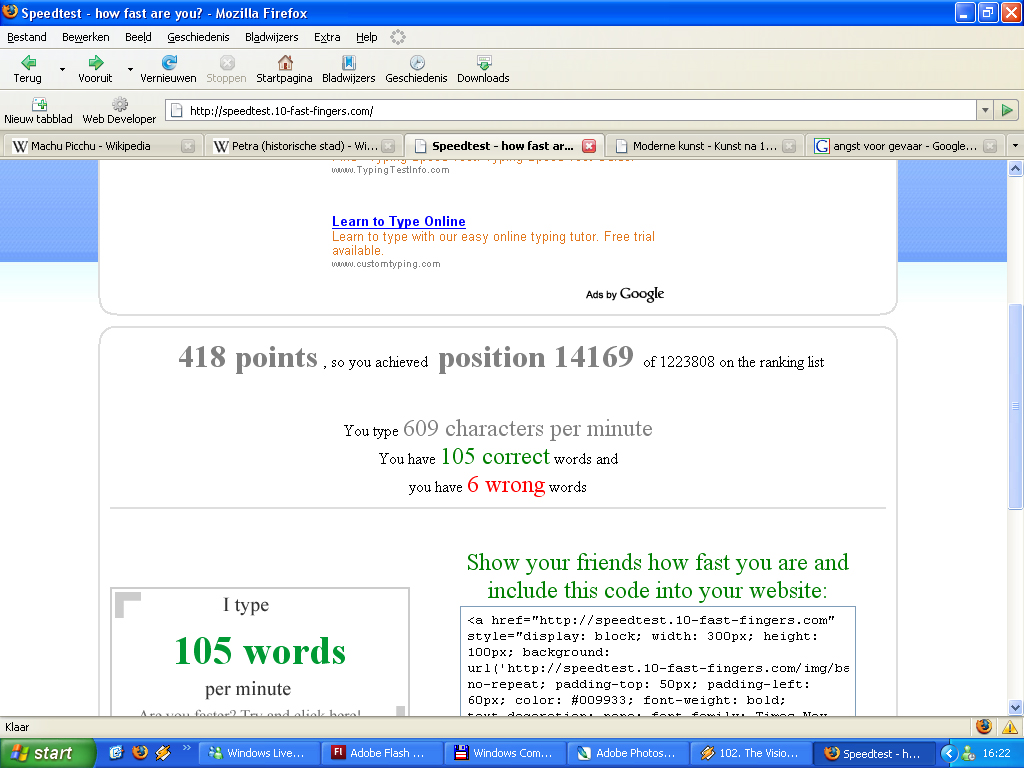Follow the Learn to Type Online link
The image size is (1024, 768).
coord(398,222)
